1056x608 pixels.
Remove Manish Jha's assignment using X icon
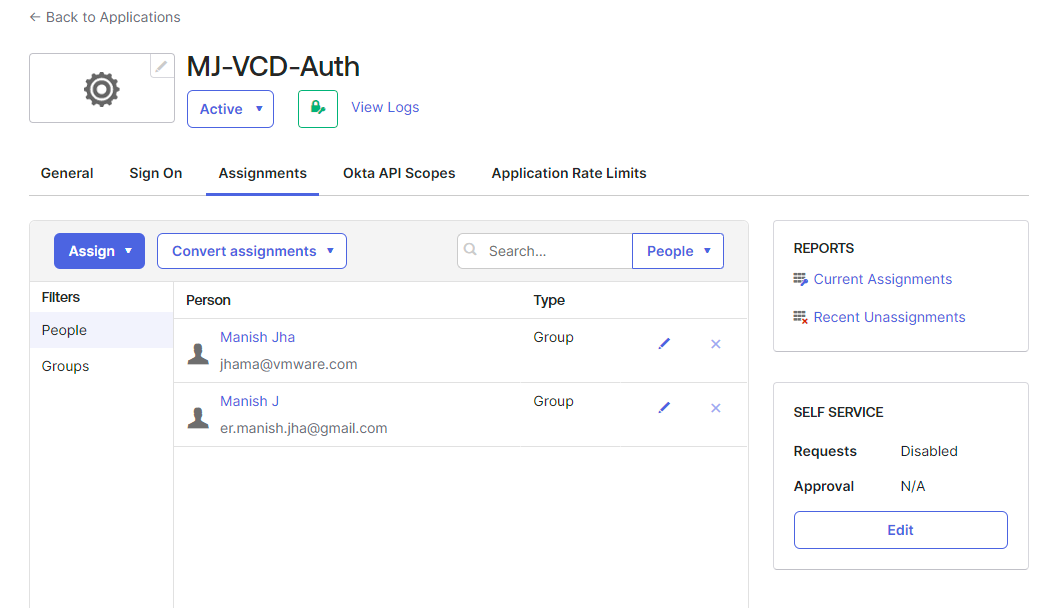click(x=715, y=344)
